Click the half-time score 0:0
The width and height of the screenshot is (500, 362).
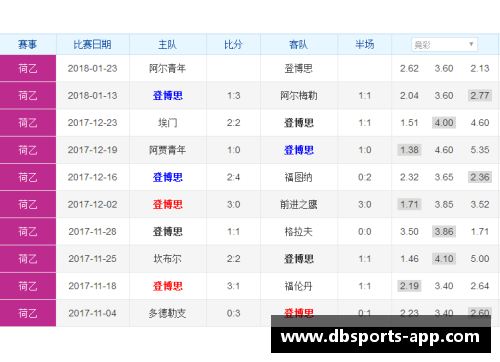pyautogui.click(x=364, y=231)
